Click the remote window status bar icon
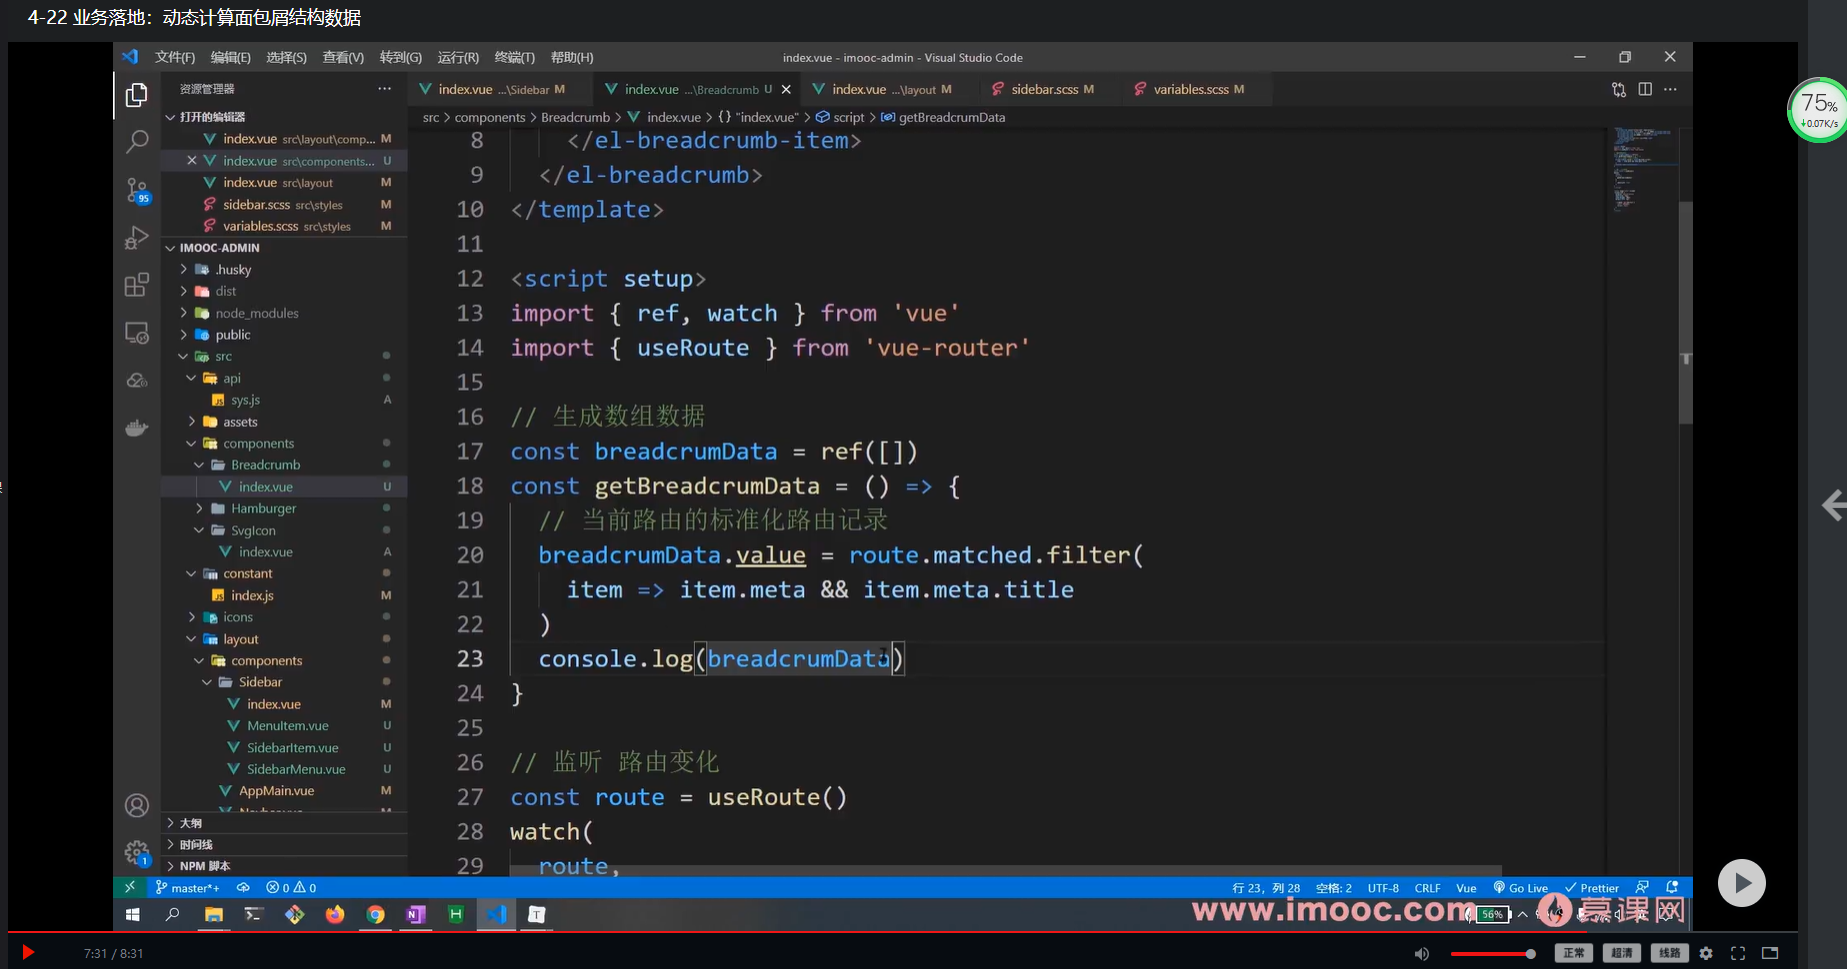 (x=129, y=887)
